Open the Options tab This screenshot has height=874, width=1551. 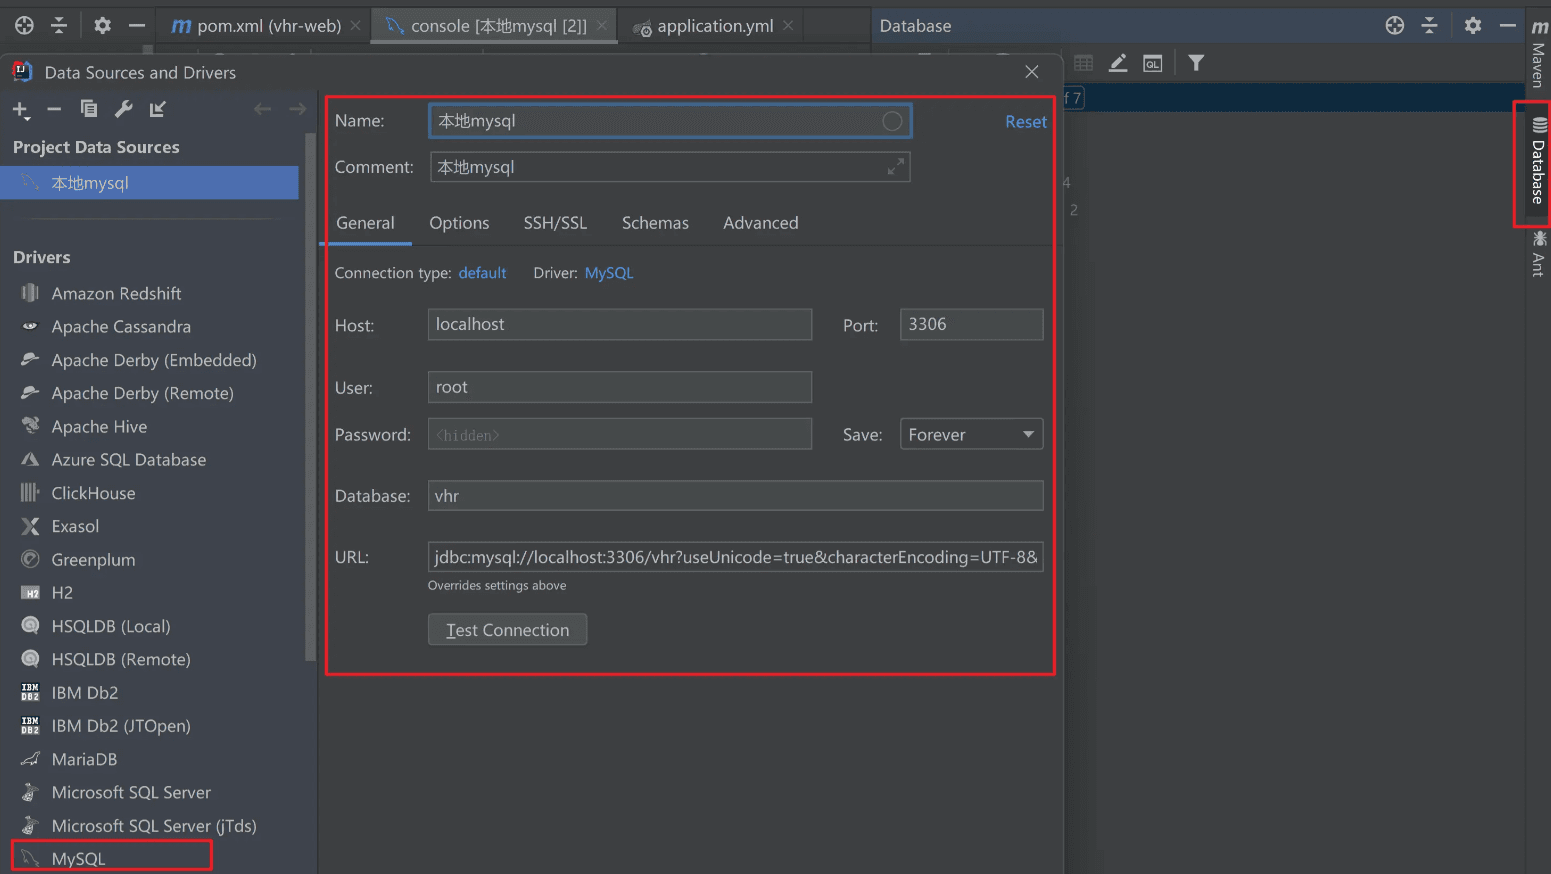[x=459, y=223]
